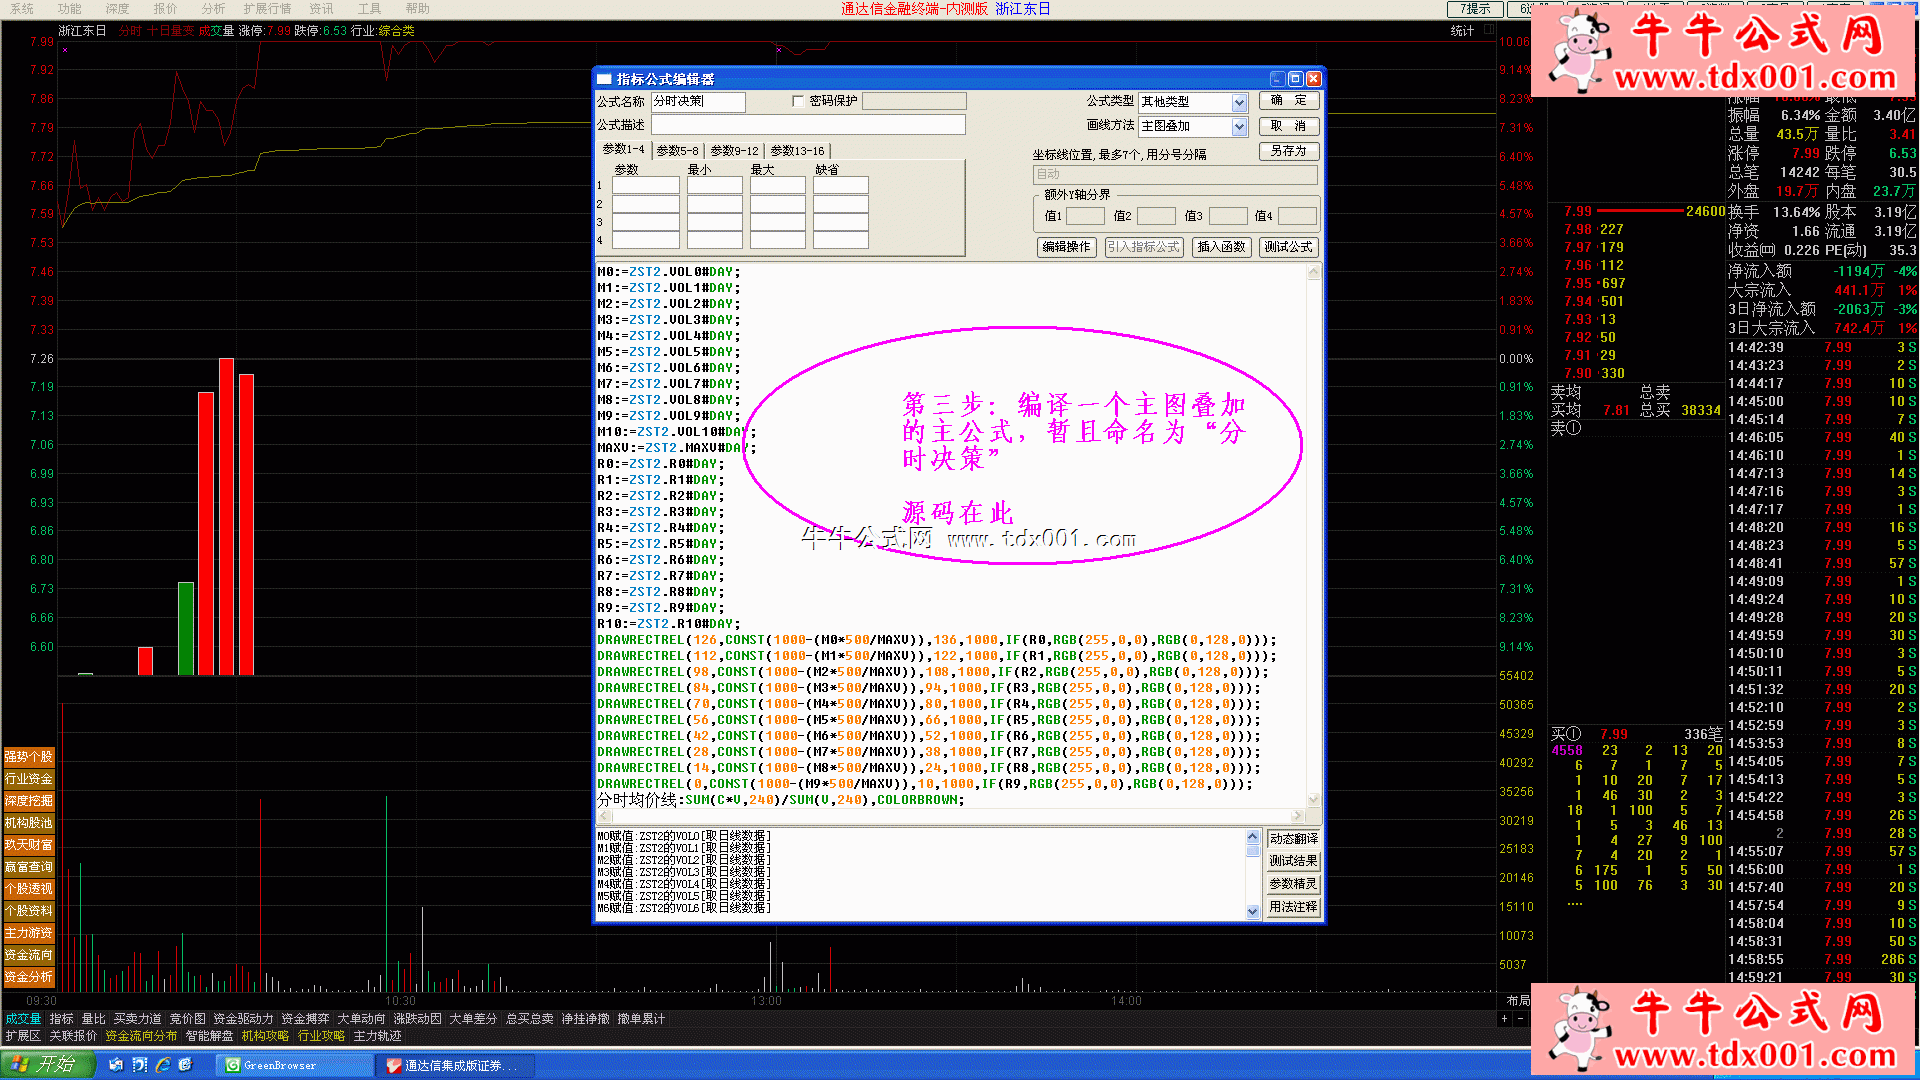Viewport: 1920px width, 1080px height.
Task: Open the 报价 menu
Action: pos(165,9)
